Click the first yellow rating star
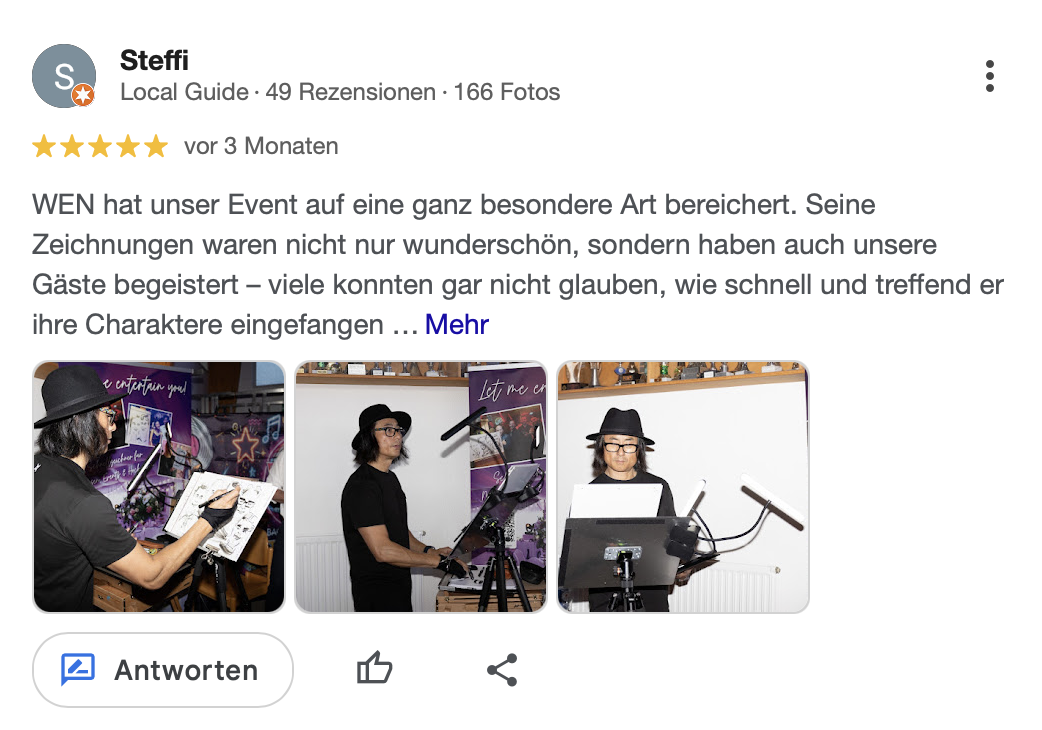 click(44, 146)
